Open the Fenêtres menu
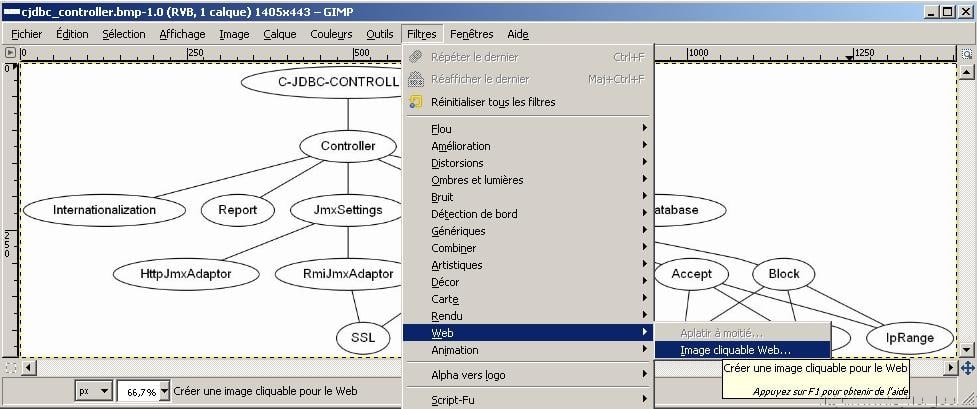Screen dimensions: 977x409 tap(471, 34)
